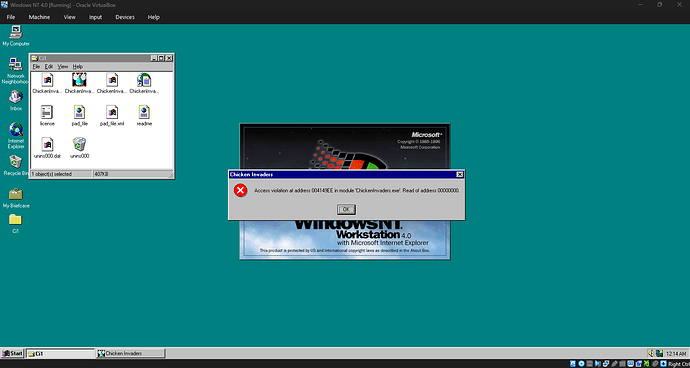The image size is (690, 368).
Task: Open the VirtualBox File menu
Action: [x=11, y=17]
